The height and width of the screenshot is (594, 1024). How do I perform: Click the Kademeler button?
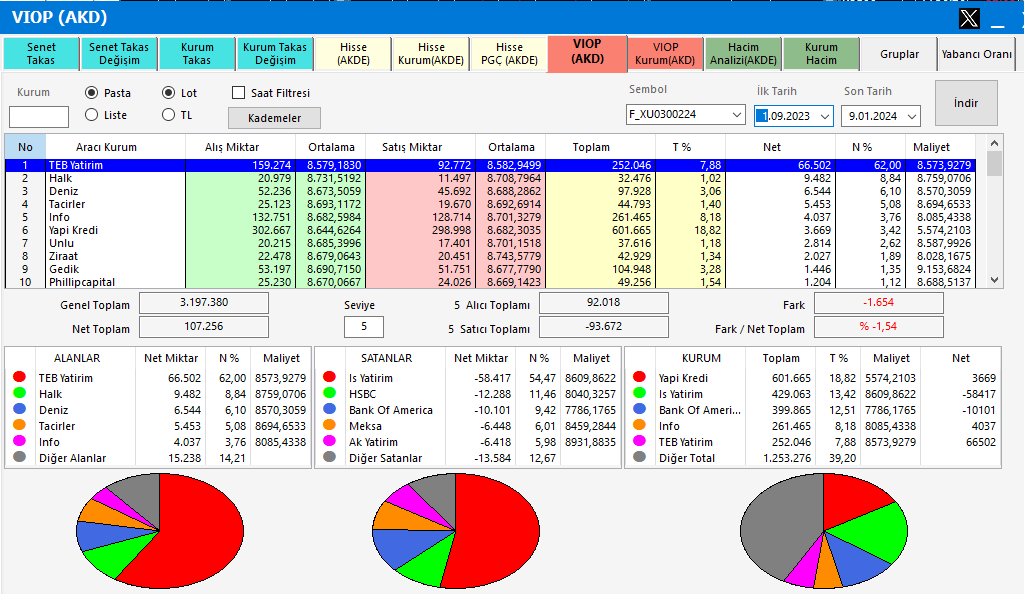[274, 118]
